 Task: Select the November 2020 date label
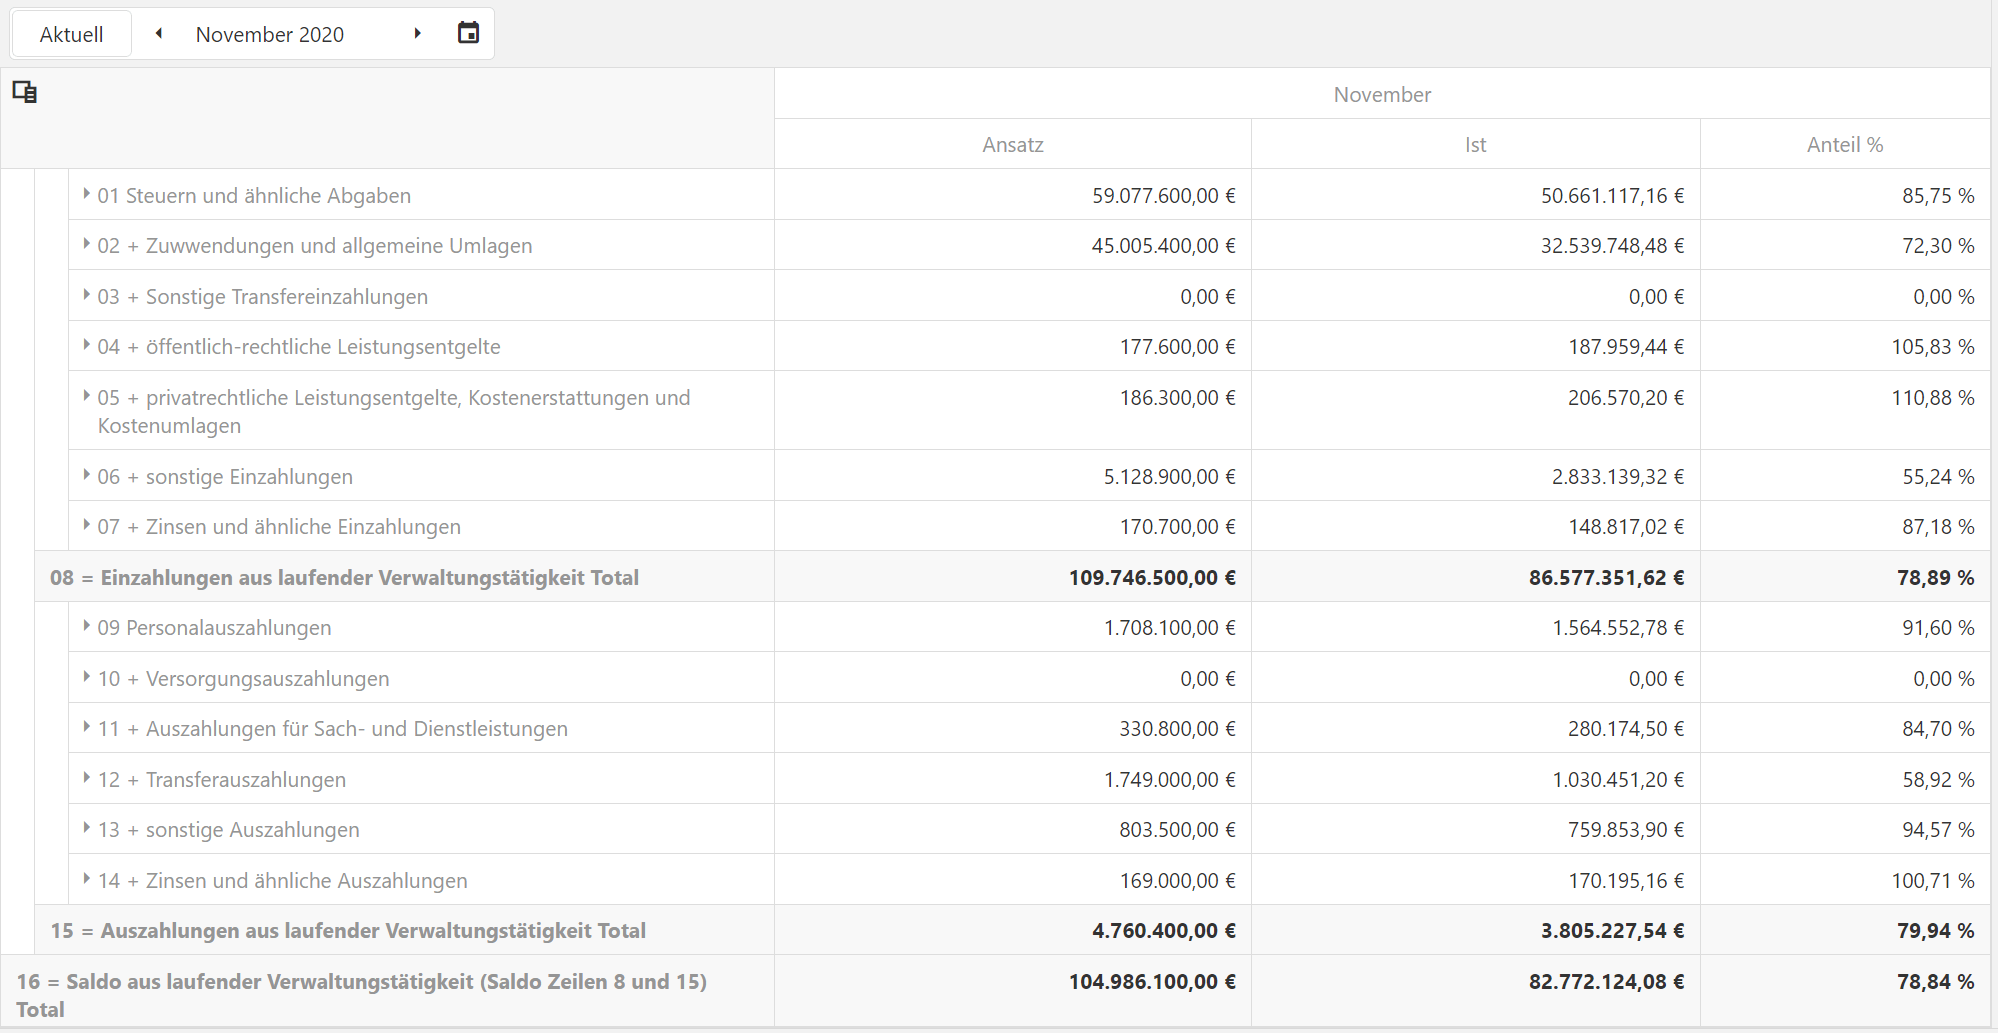[270, 34]
